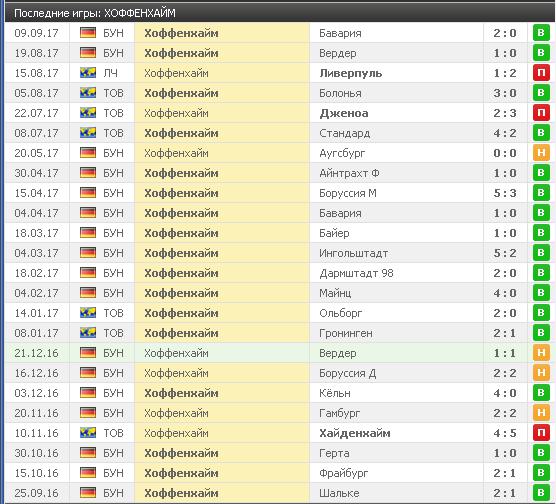Click the win badge in the Боруссия М row
This screenshot has height=504, width=556.
point(541,193)
